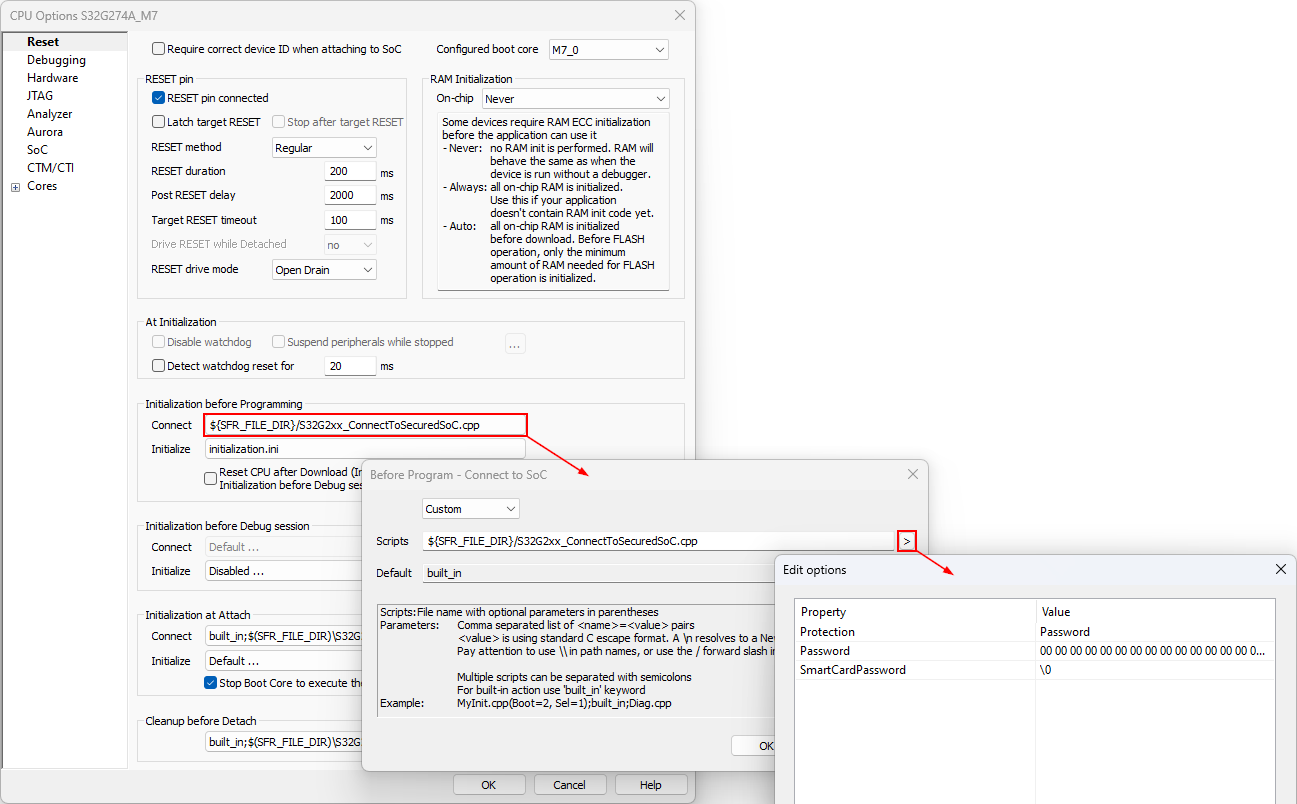Click the Cancel button
Viewport: 1297px width, 804px height.
click(x=570, y=785)
